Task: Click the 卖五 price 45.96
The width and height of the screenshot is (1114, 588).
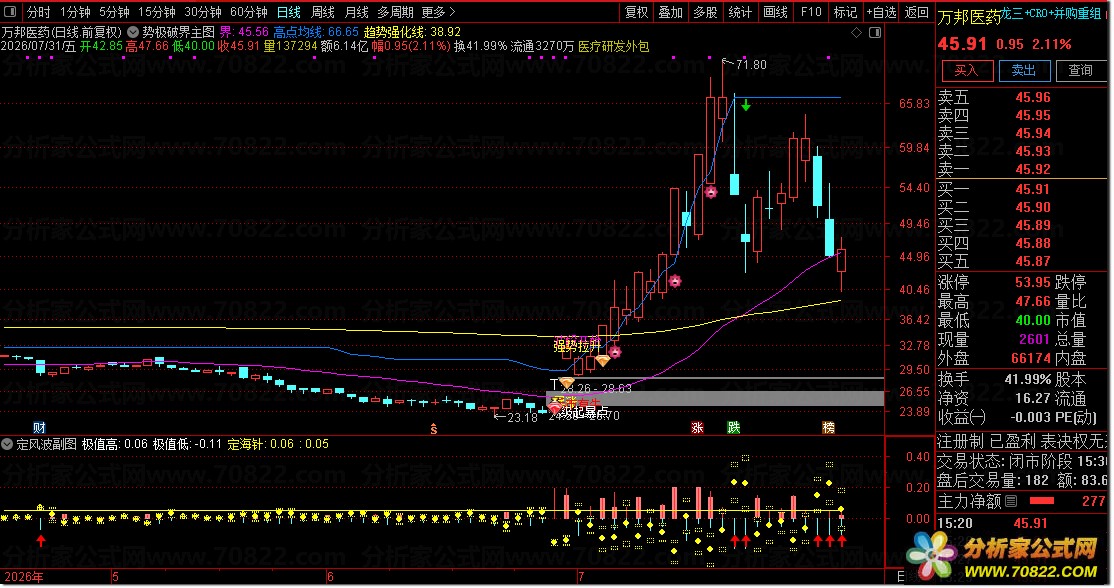Action: click(1032, 97)
